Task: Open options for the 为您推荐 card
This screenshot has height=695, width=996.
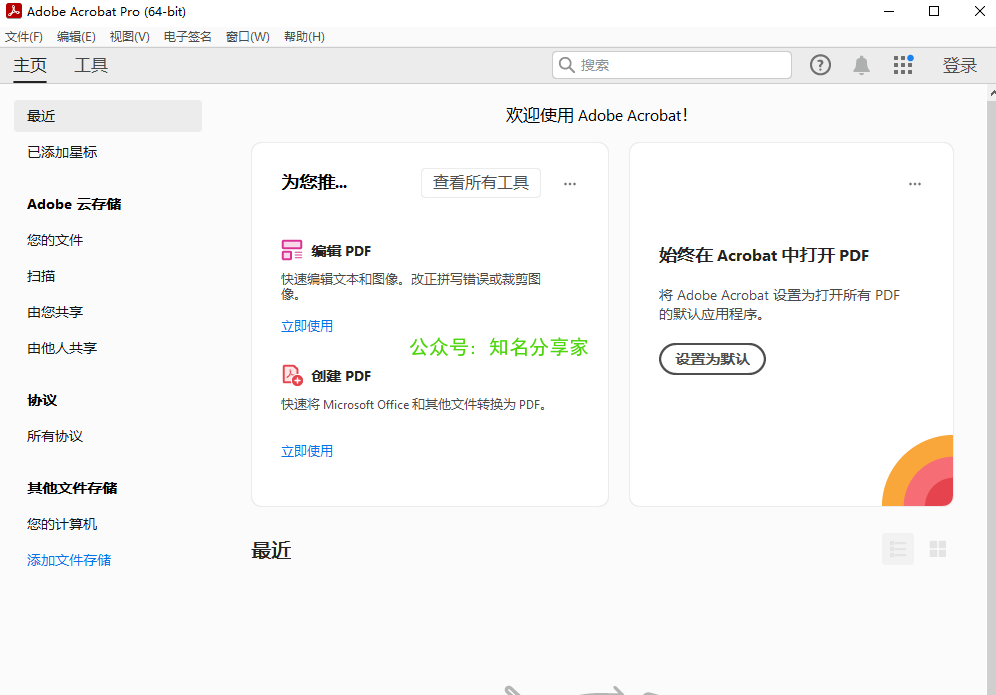Action: click(570, 184)
